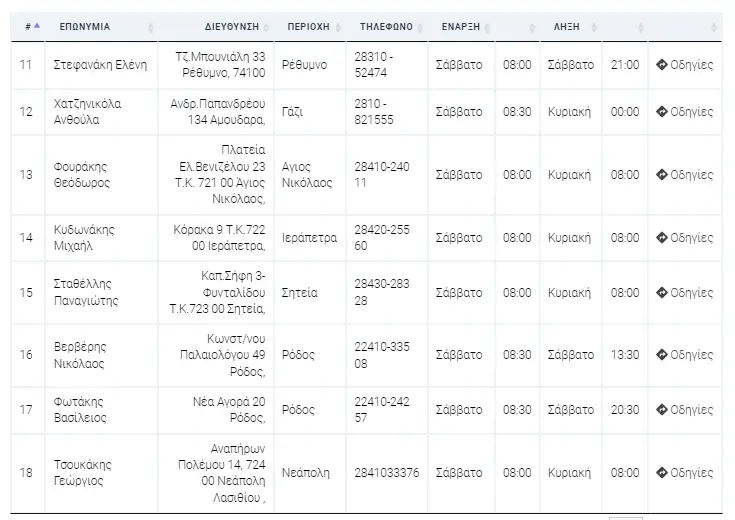Sort by ΔΙΕΥΘΥΝΣΗ column header
This screenshot has width=735, height=520.
coord(232,27)
